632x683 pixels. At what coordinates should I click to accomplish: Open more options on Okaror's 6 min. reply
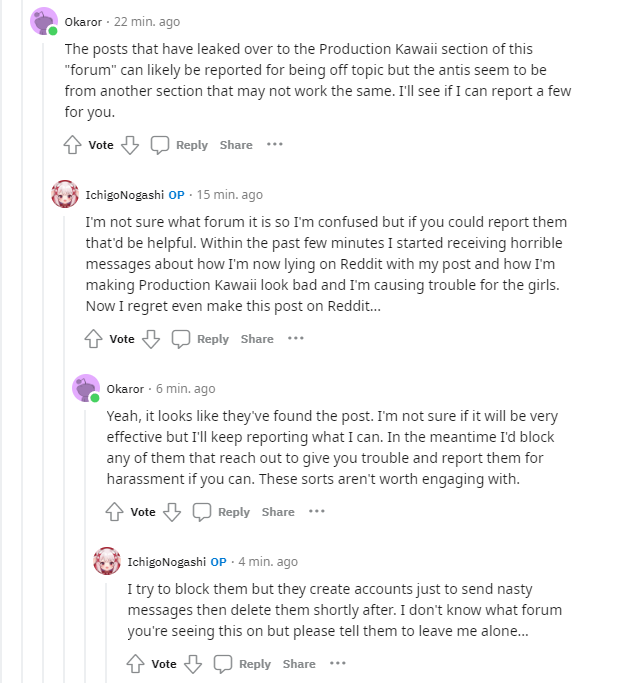(317, 512)
